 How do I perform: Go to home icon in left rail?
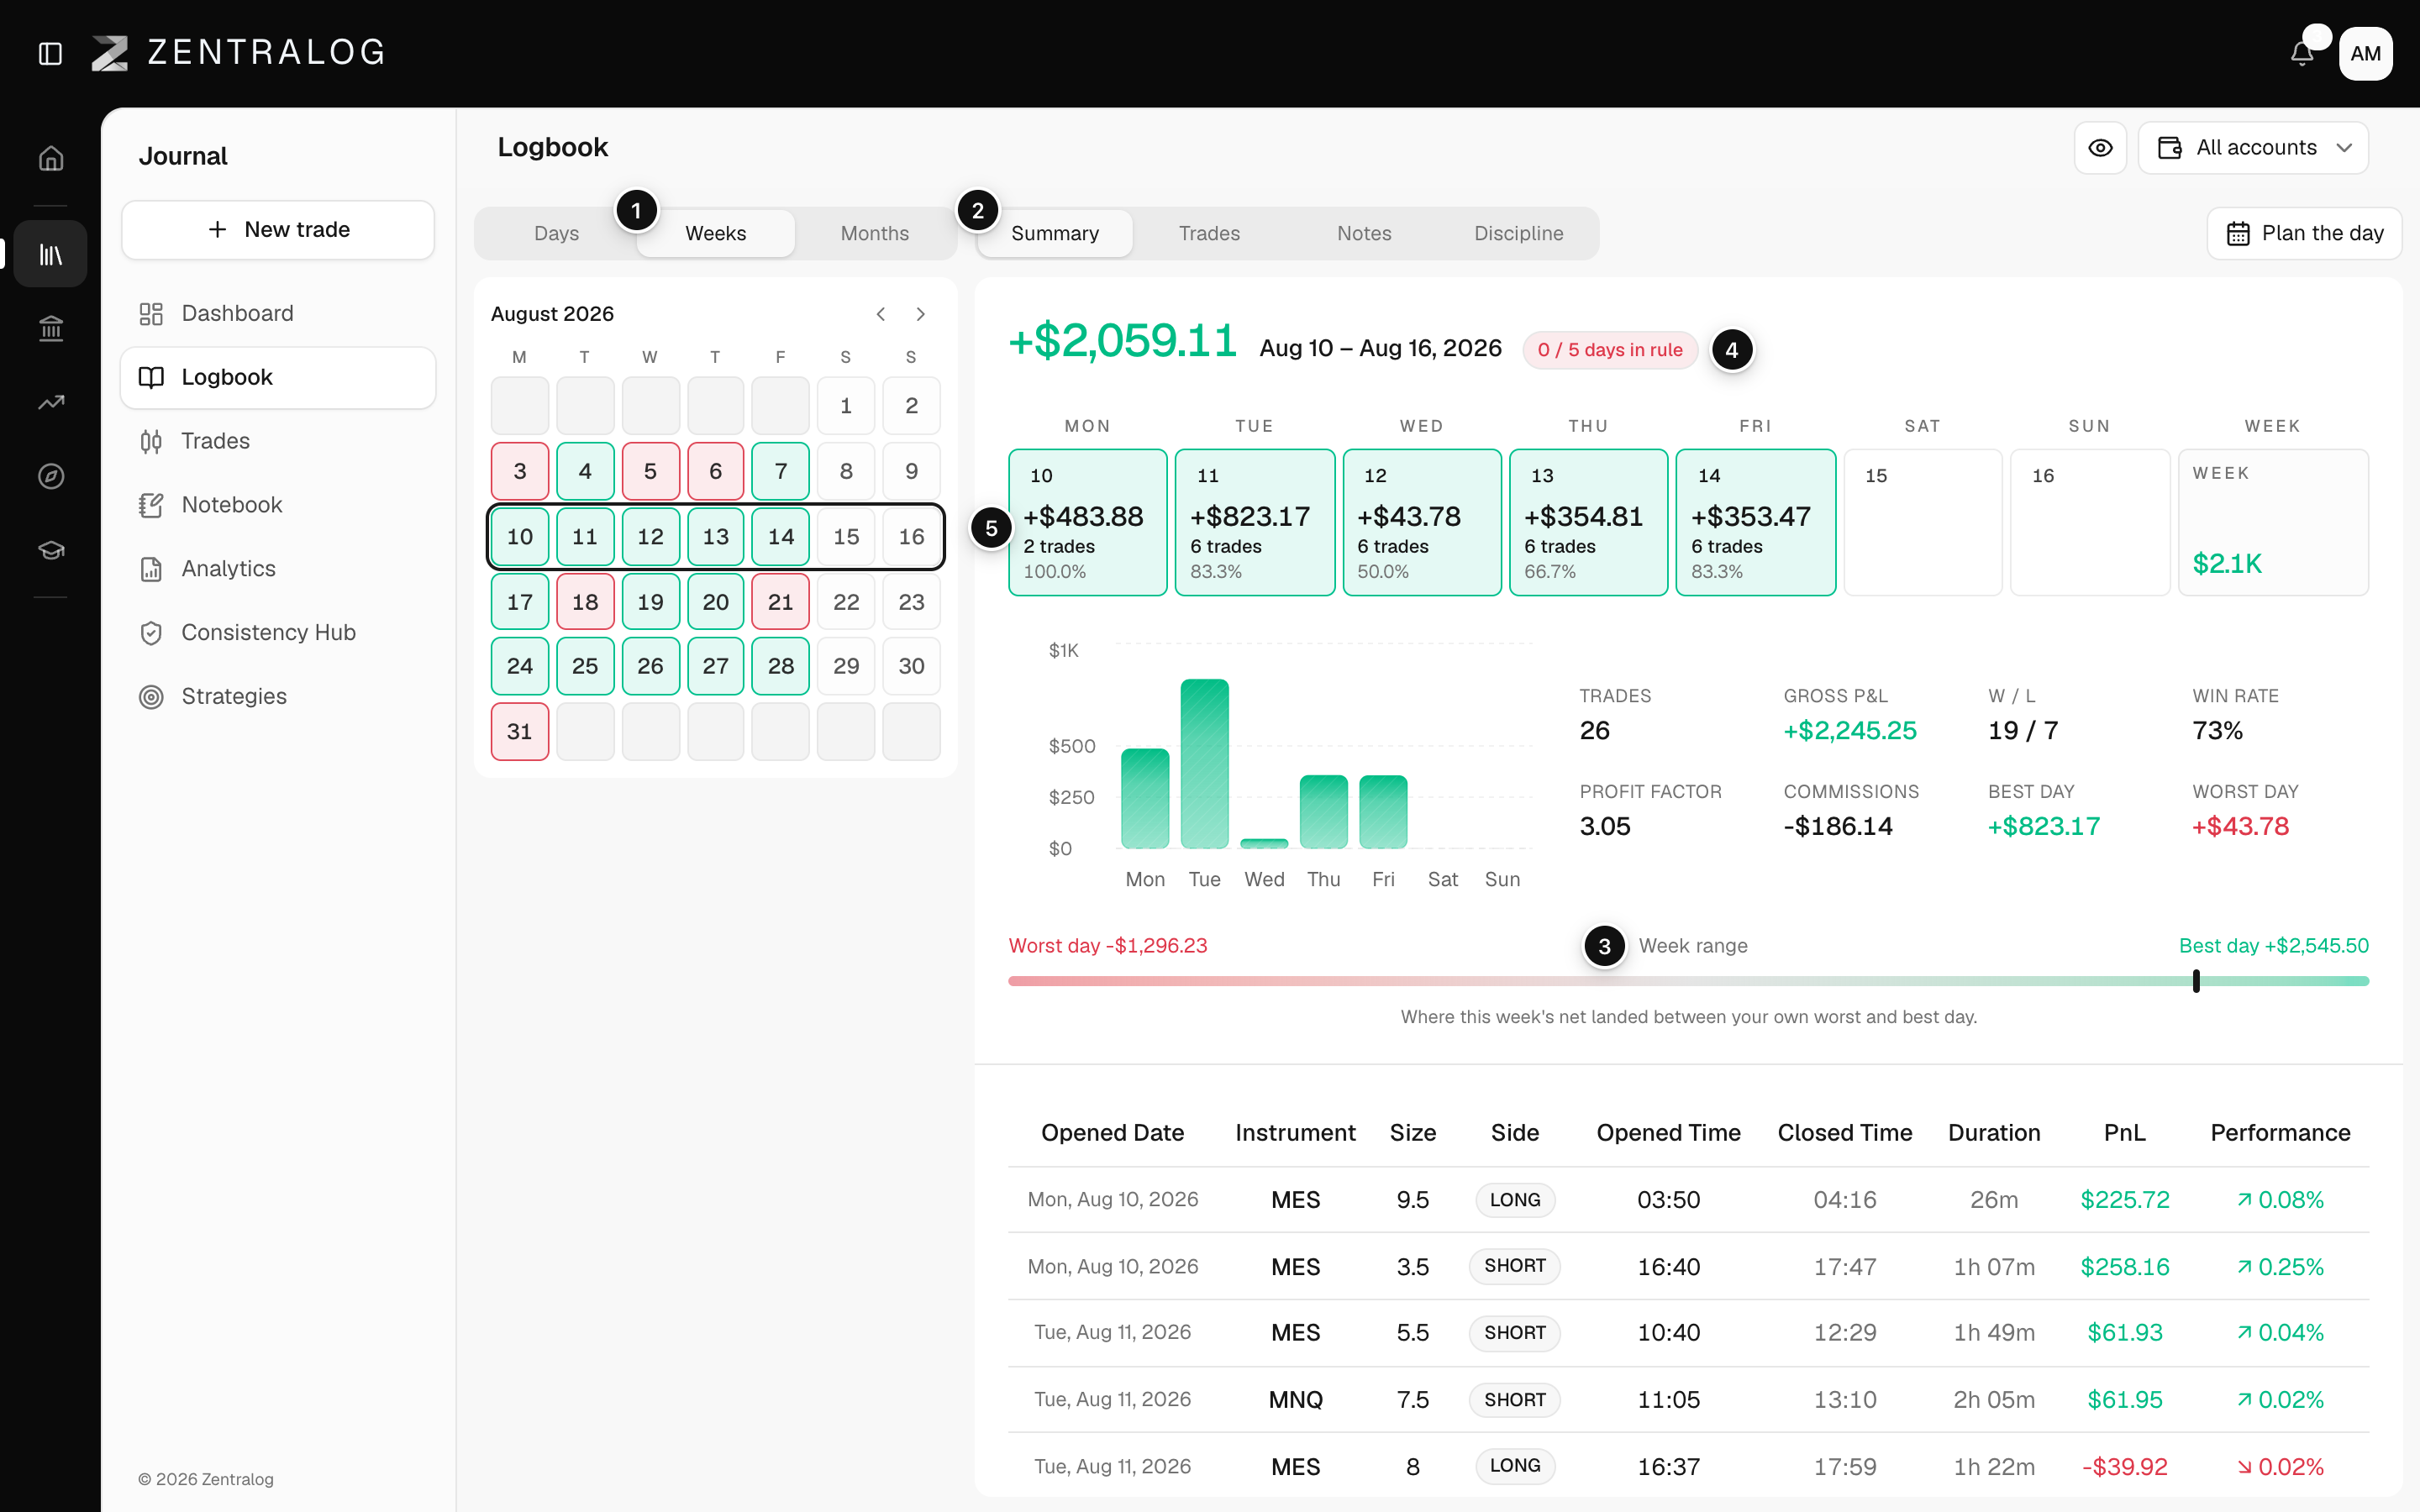(51, 158)
